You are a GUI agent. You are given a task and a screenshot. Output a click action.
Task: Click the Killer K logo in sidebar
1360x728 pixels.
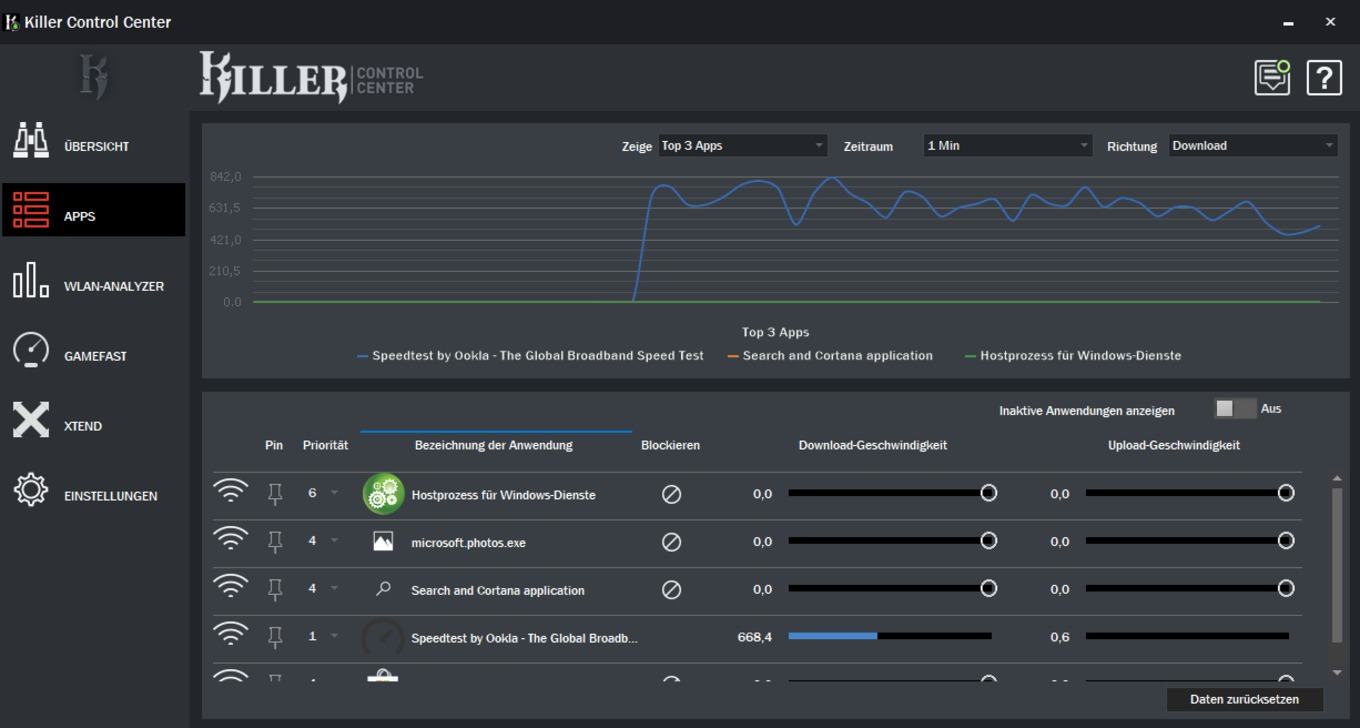(x=94, y=77)
